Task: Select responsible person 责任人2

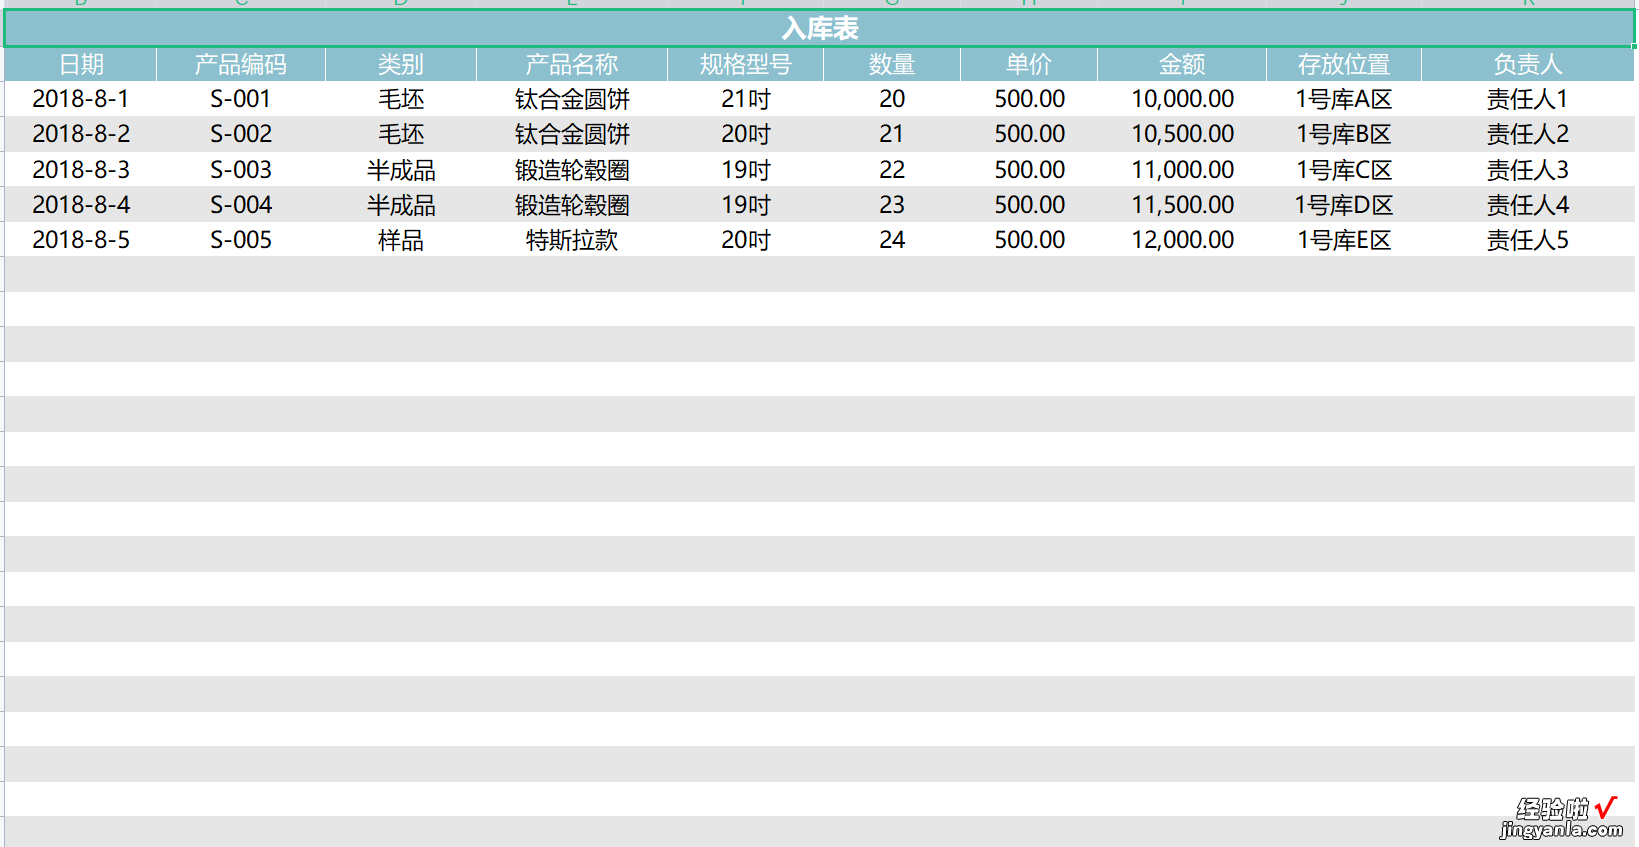Action: [1528, 134]
